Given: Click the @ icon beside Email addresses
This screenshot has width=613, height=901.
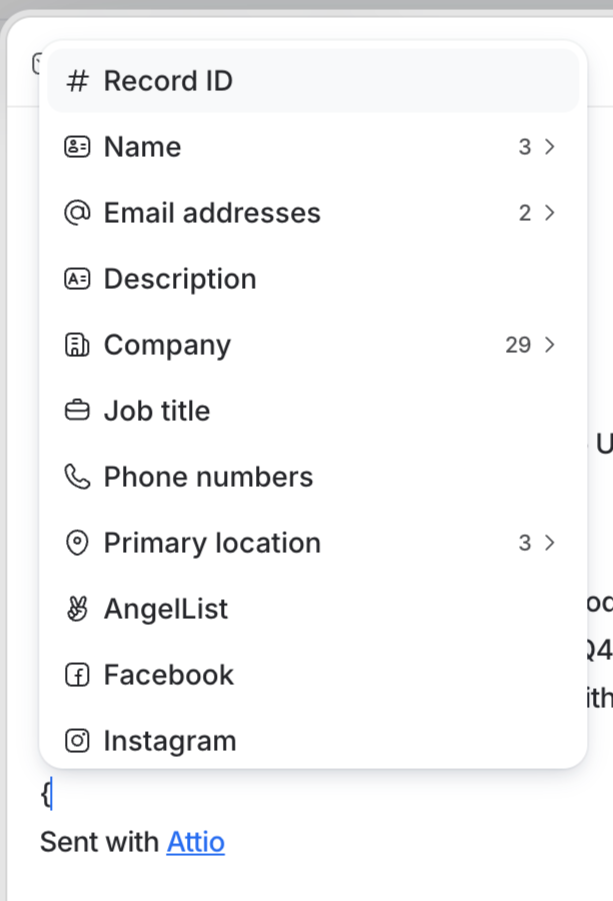Looking at the screenshot, I should 77,212.
